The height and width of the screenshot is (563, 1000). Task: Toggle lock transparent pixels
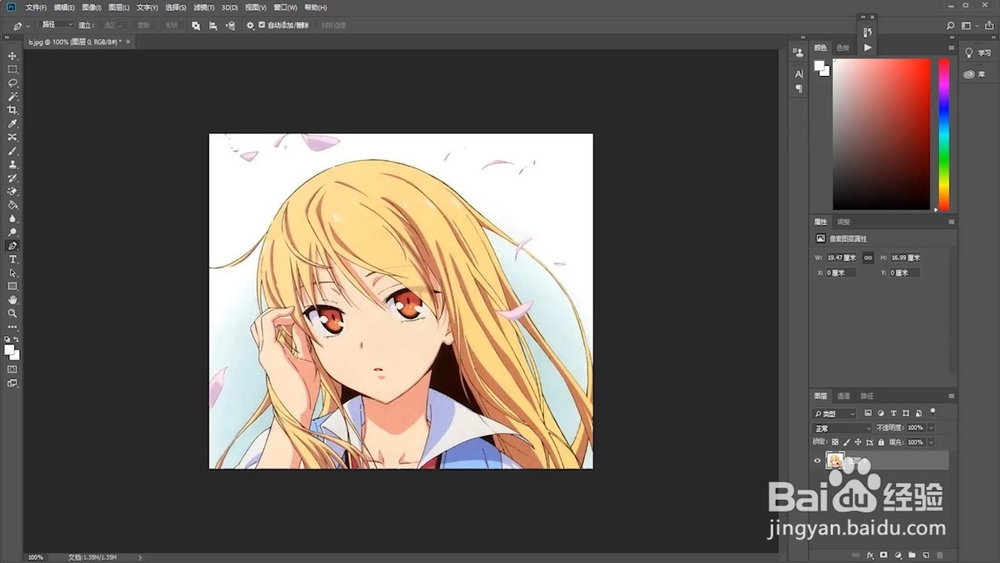tap(835, 442)
